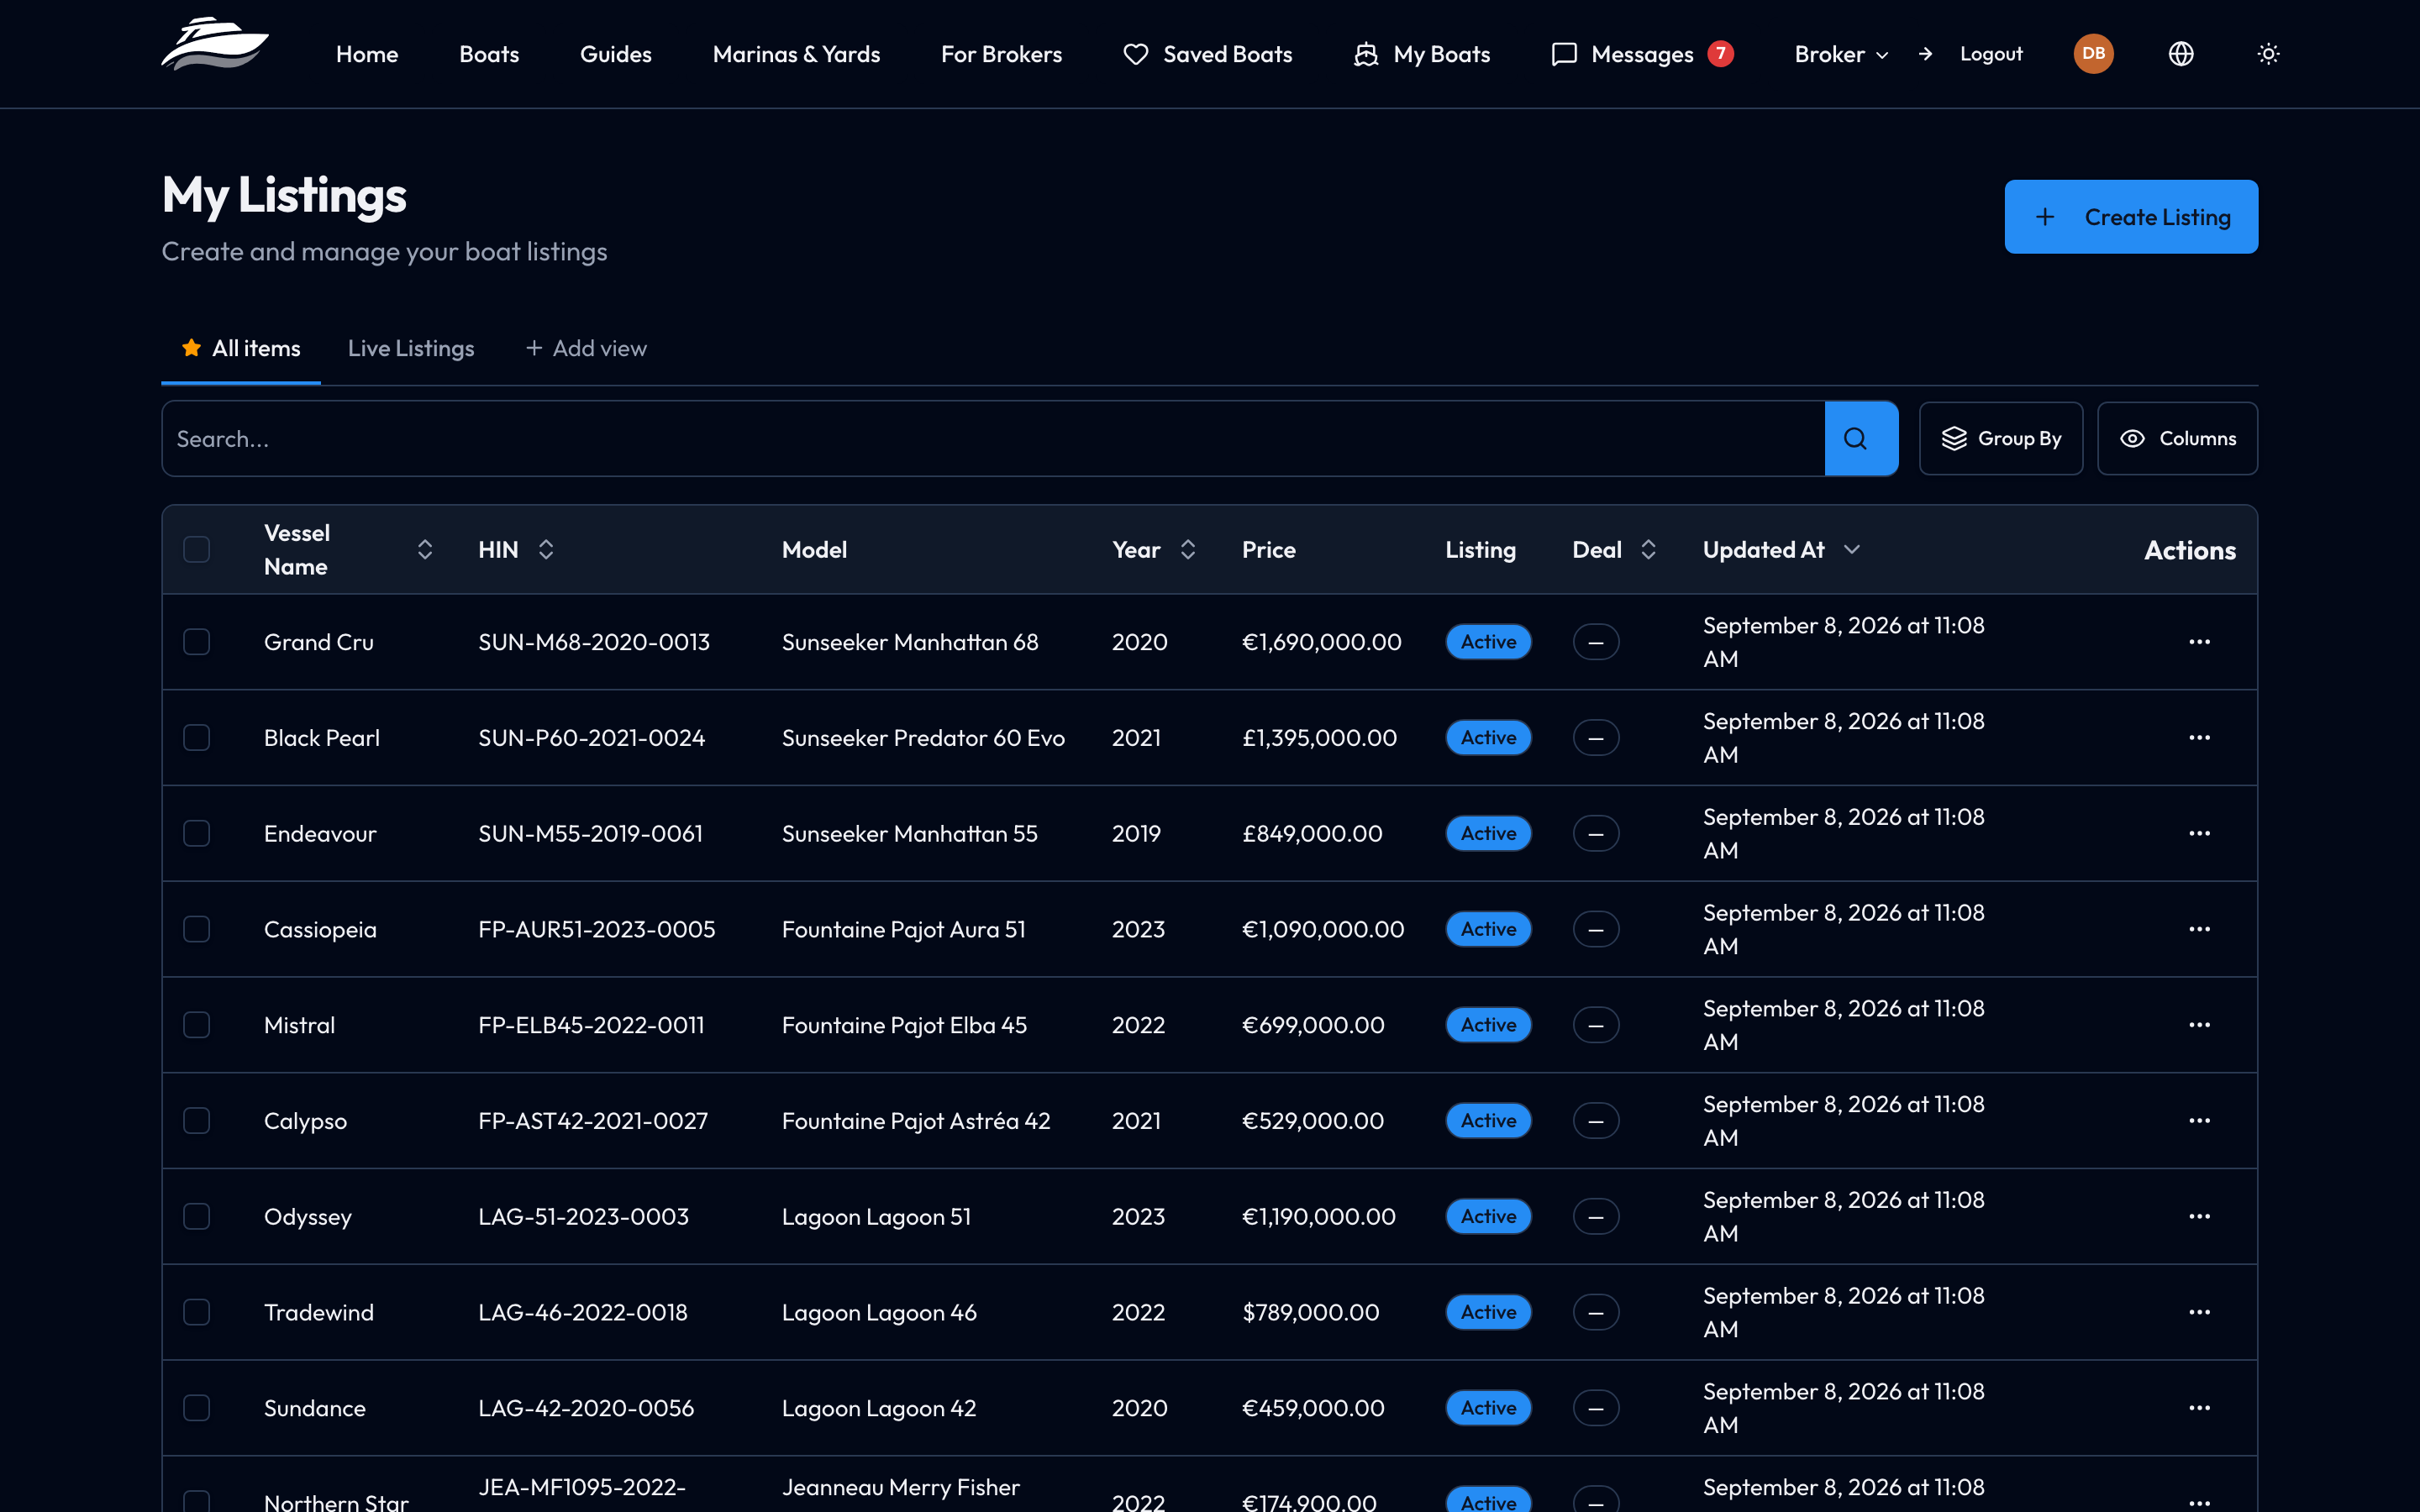The height and width of the screenshot is (1512, 2420).
Task: Click the deal dash icon for Odyssey
Action: (1596, 1217)
